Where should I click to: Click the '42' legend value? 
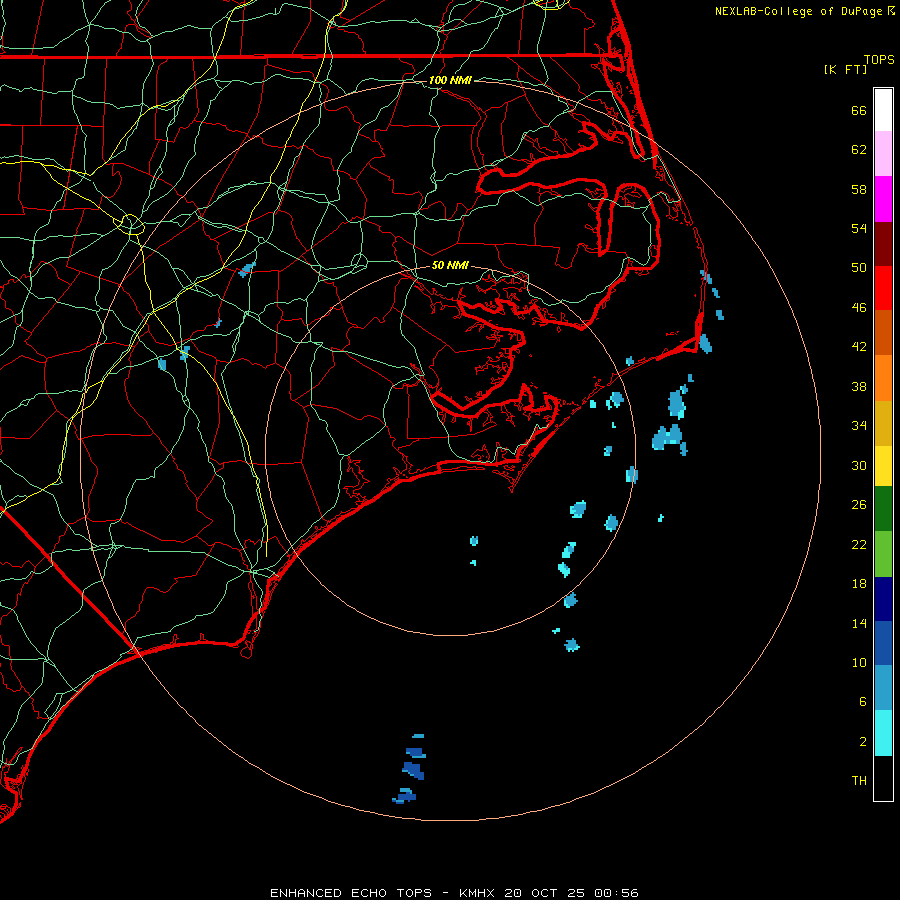click(x=859, y=347)
